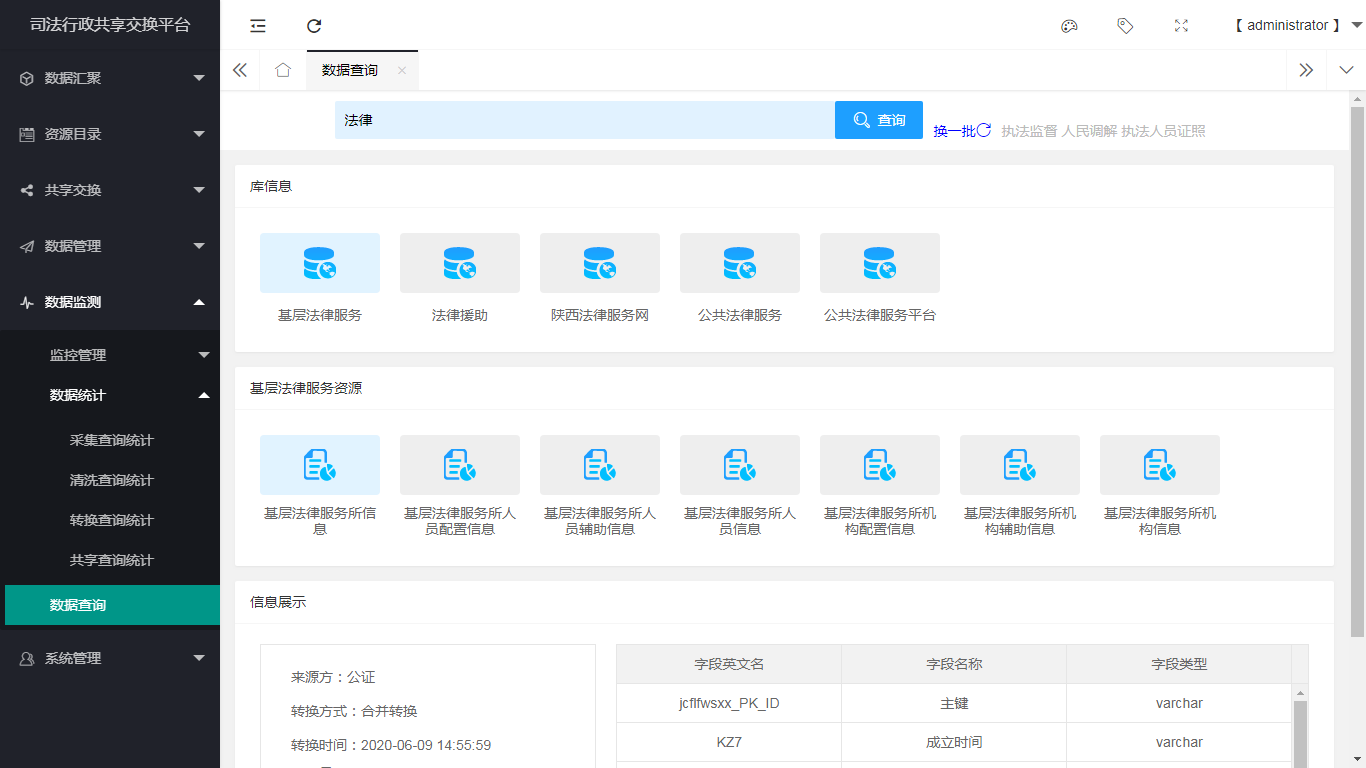Open the 基层法律服务所人员辅助信息 resource icon
Image resolution: width=1366 pixels, height=768 pixels.
pos(600,465)
